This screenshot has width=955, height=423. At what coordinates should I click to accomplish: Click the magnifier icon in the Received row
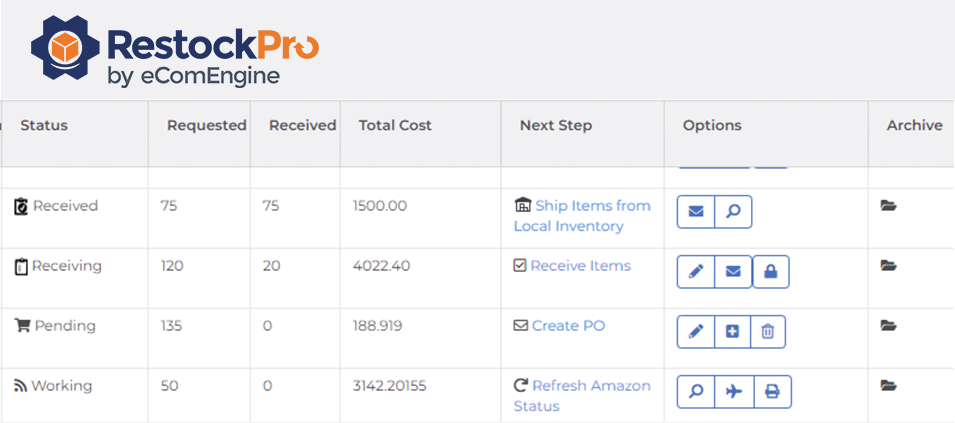click(733, 212)
